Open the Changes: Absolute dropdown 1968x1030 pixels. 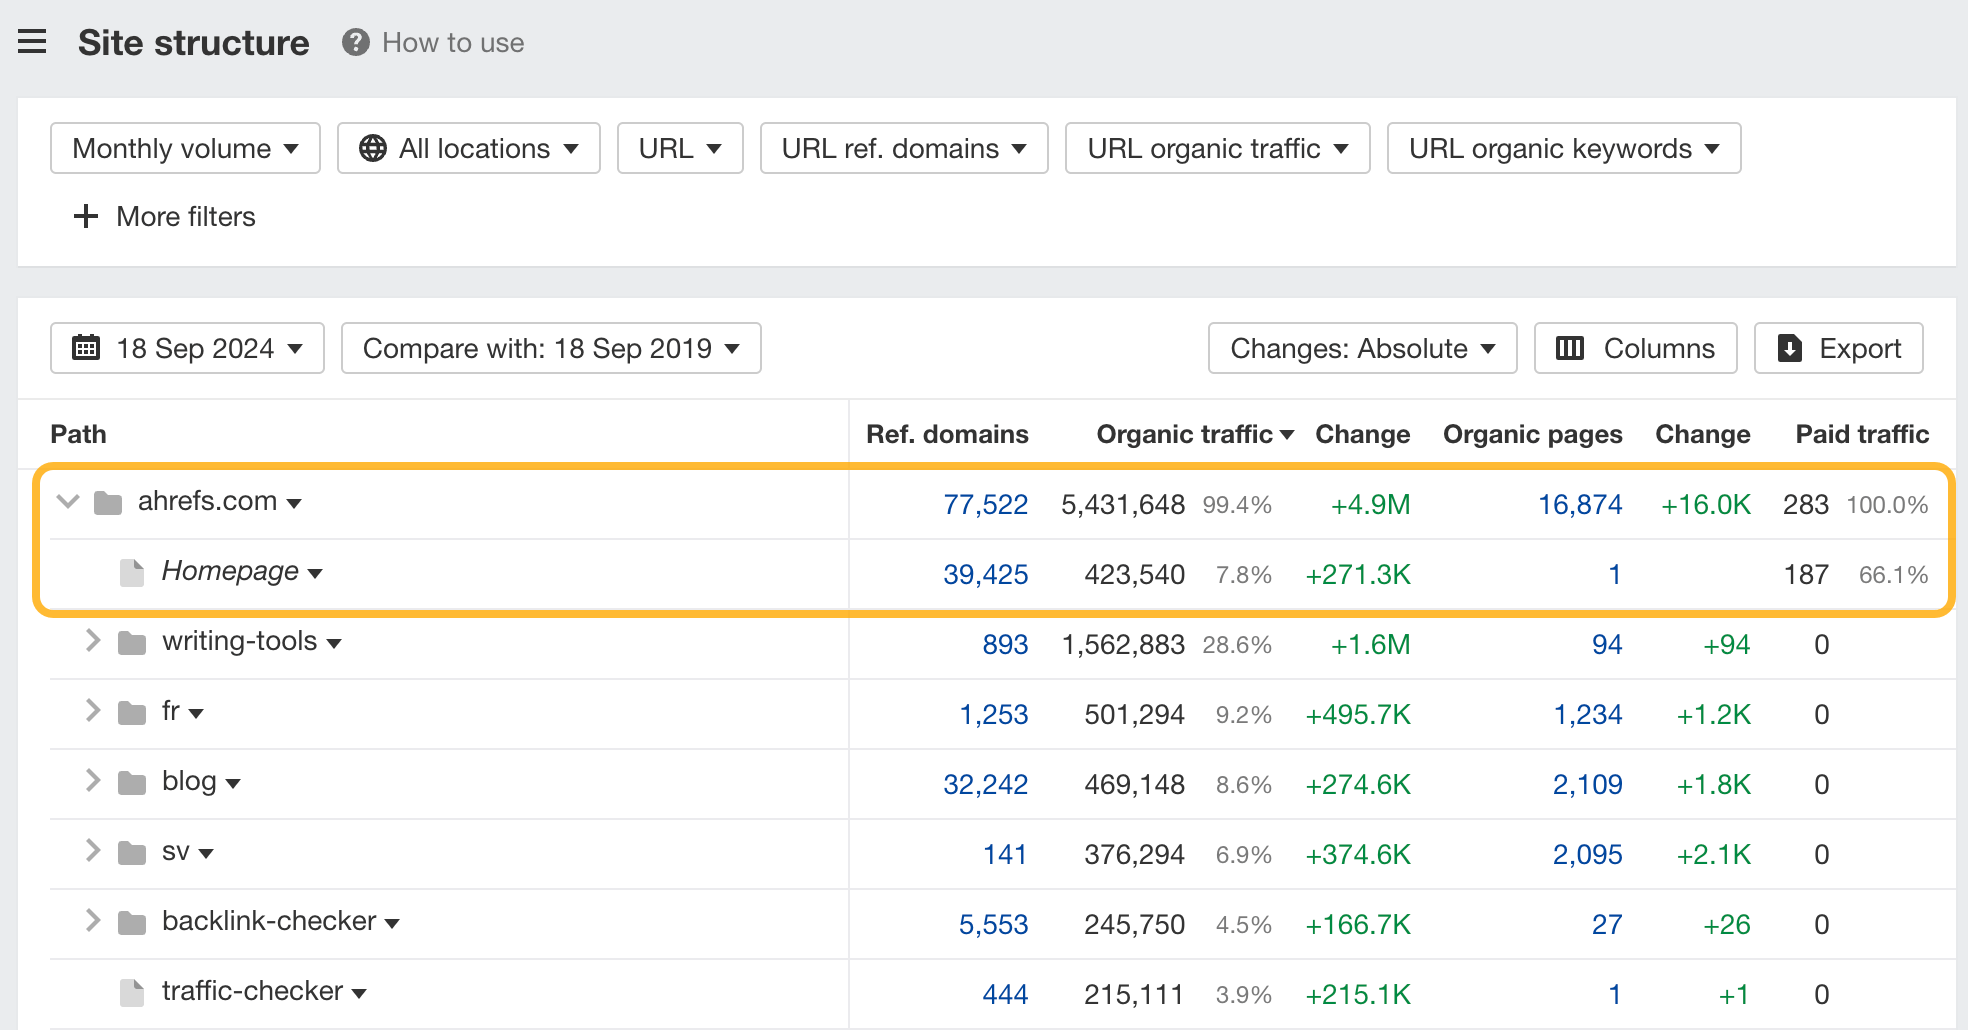click(1361, 348)
